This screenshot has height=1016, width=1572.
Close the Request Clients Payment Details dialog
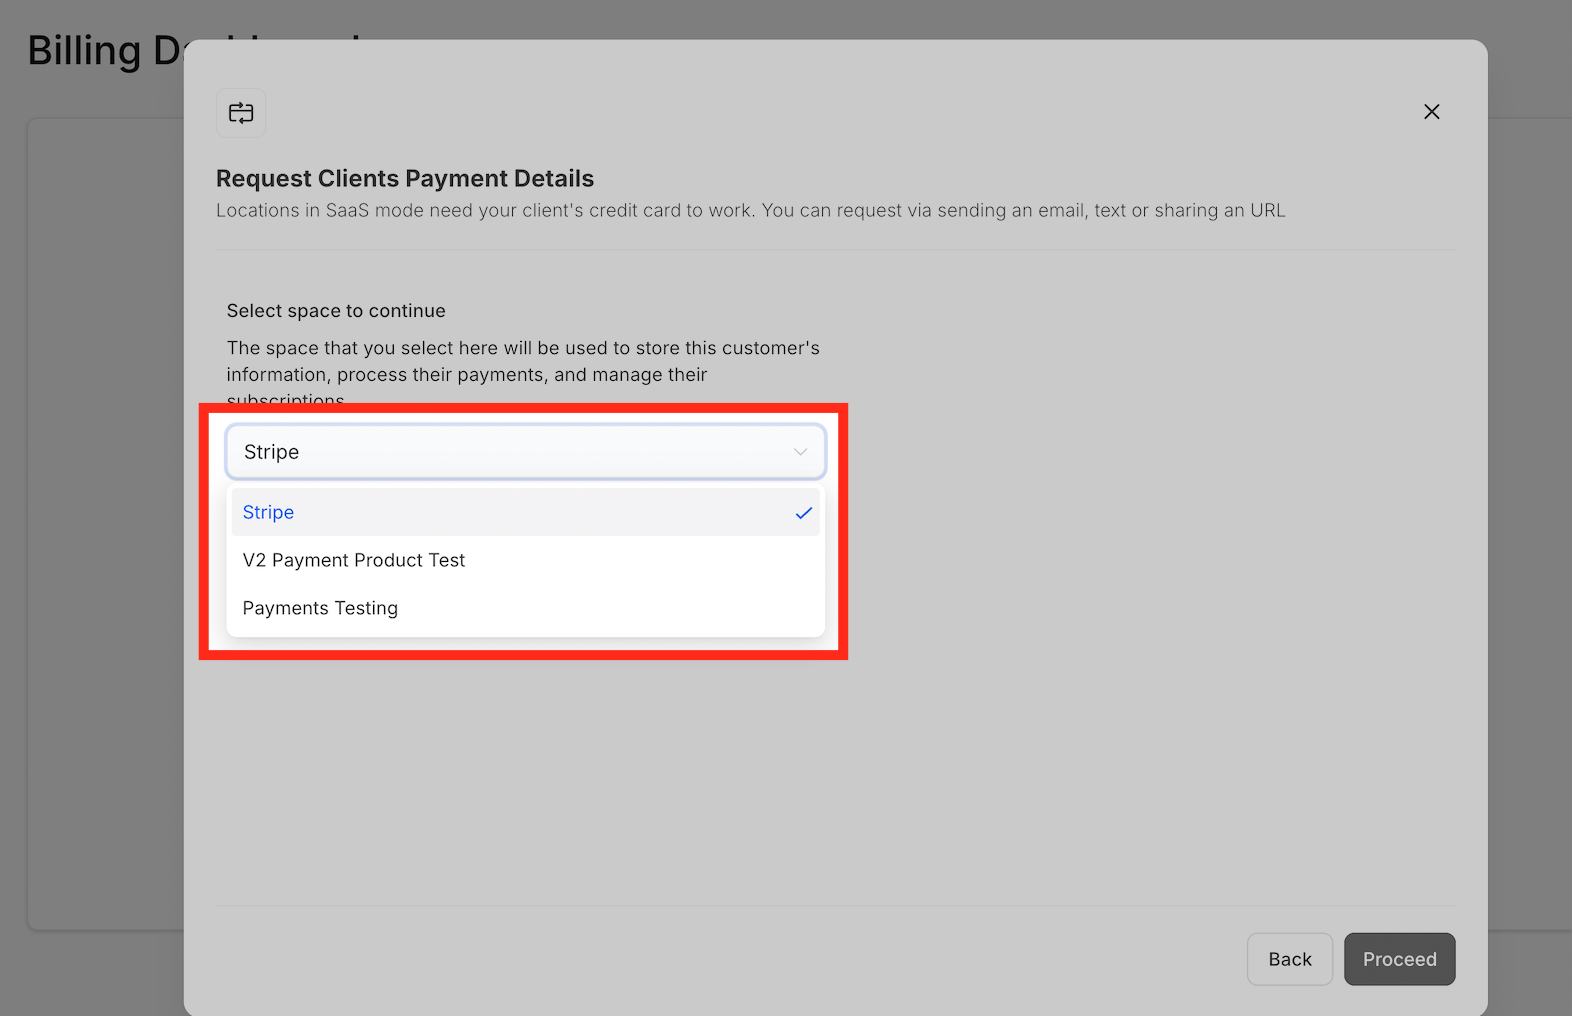point(1431,112)
